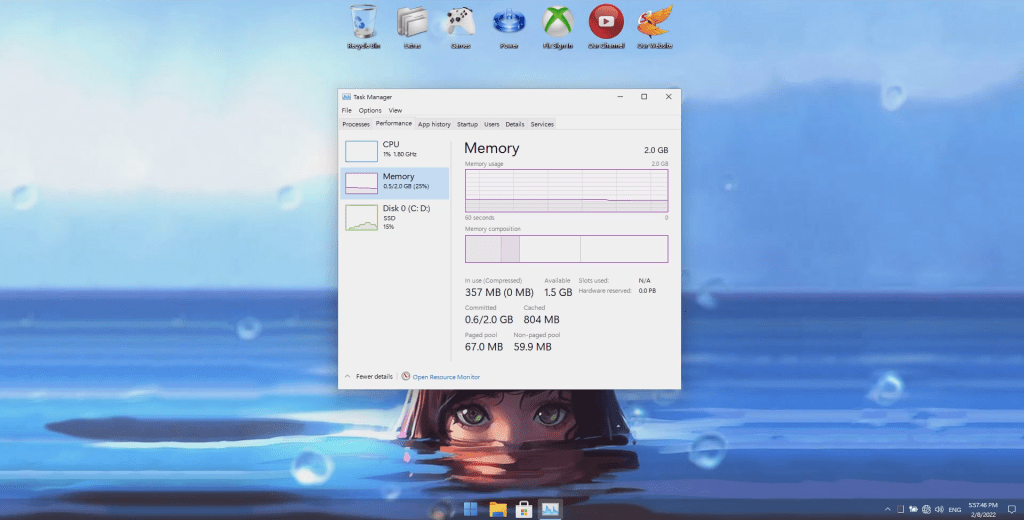
Task: Click the Open Resource Monitor icon
Action: (406, 376)
